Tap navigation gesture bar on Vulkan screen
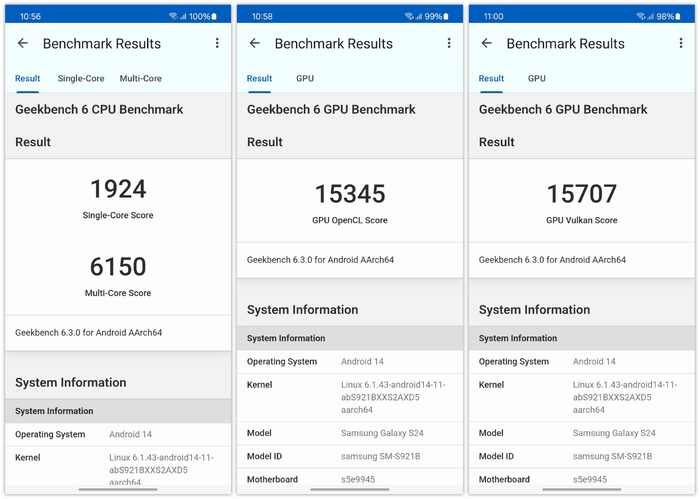 click(582, 490)
